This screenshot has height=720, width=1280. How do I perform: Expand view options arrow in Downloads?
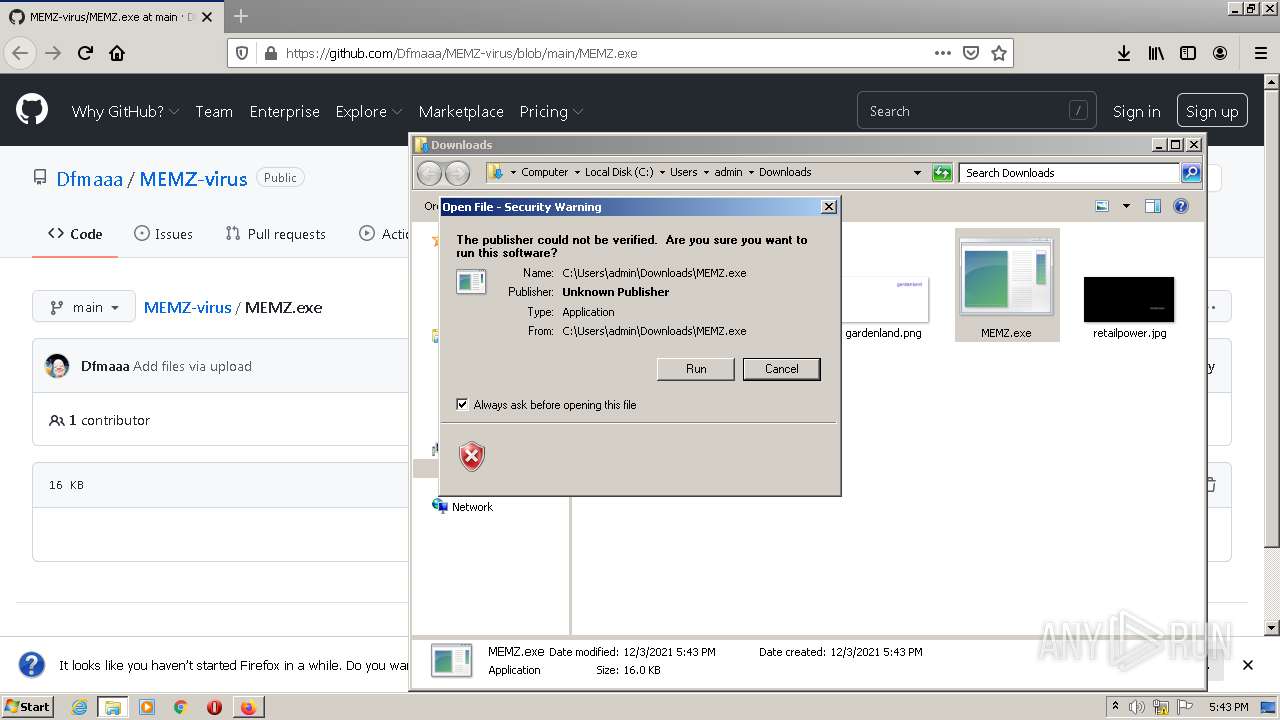(1126, 206)
